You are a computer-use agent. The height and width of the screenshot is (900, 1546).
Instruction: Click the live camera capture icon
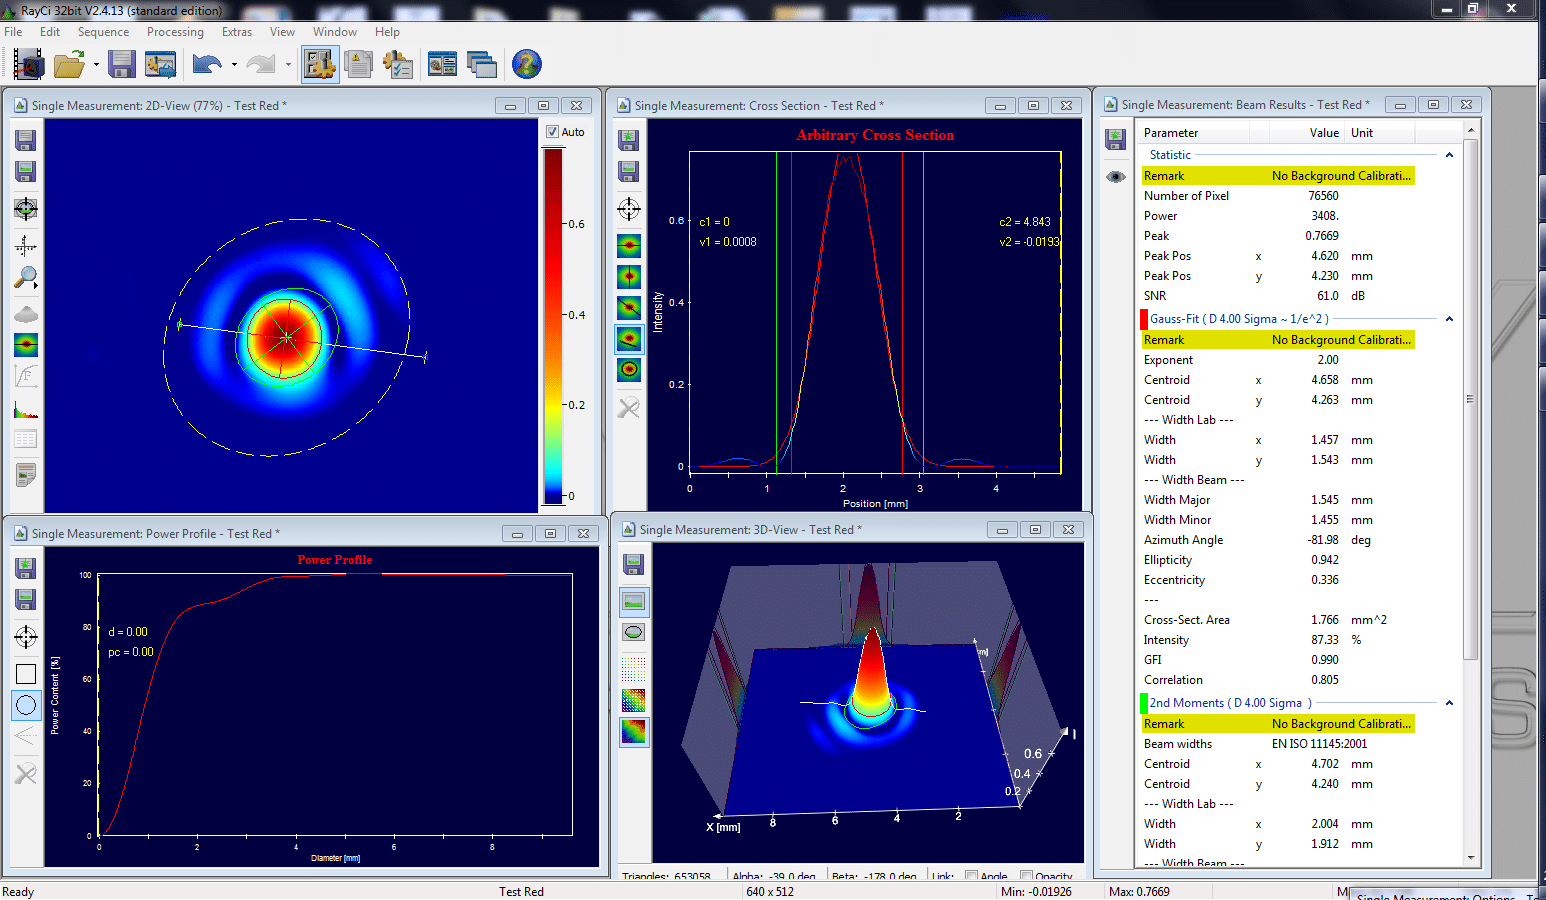click(28, 65)
